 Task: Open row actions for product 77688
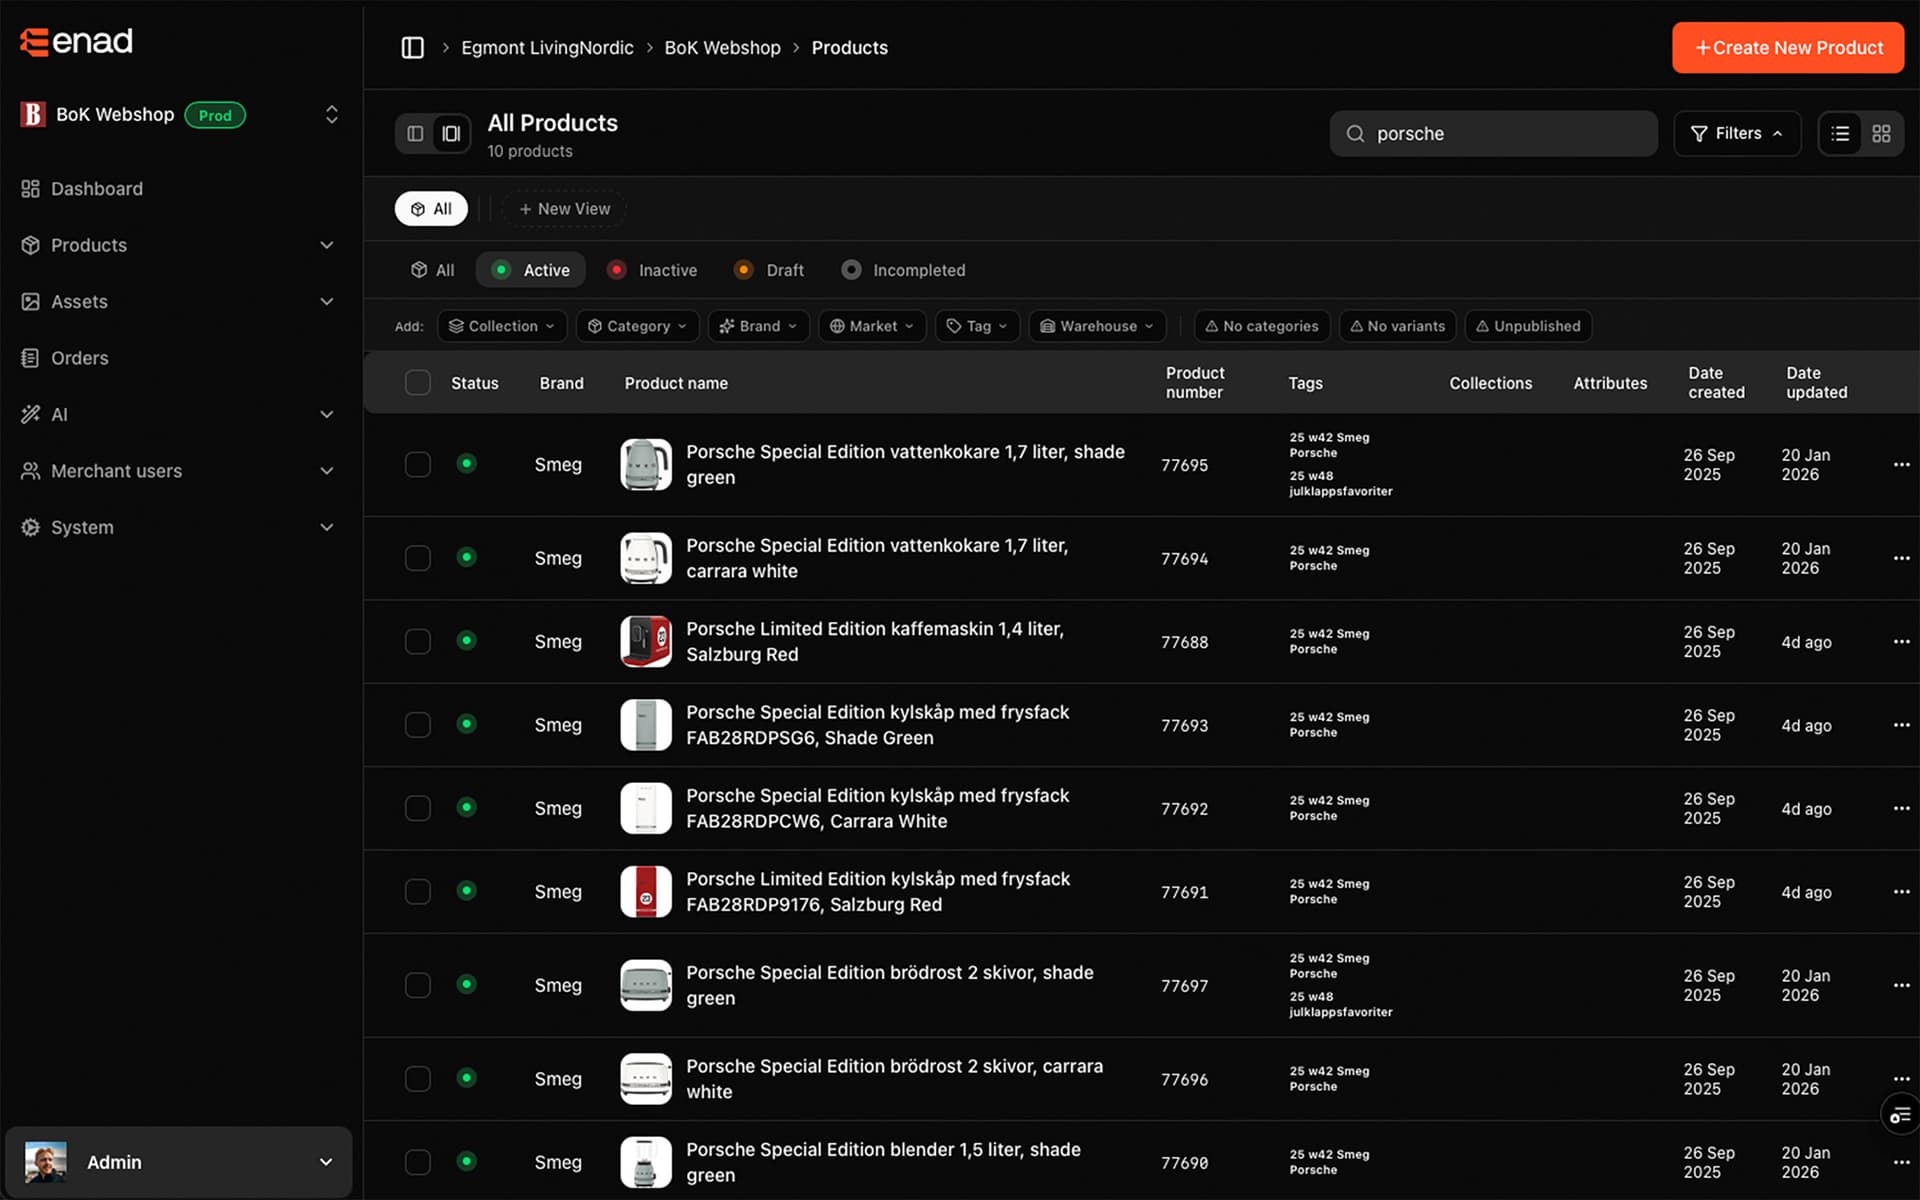point(1901,642)
